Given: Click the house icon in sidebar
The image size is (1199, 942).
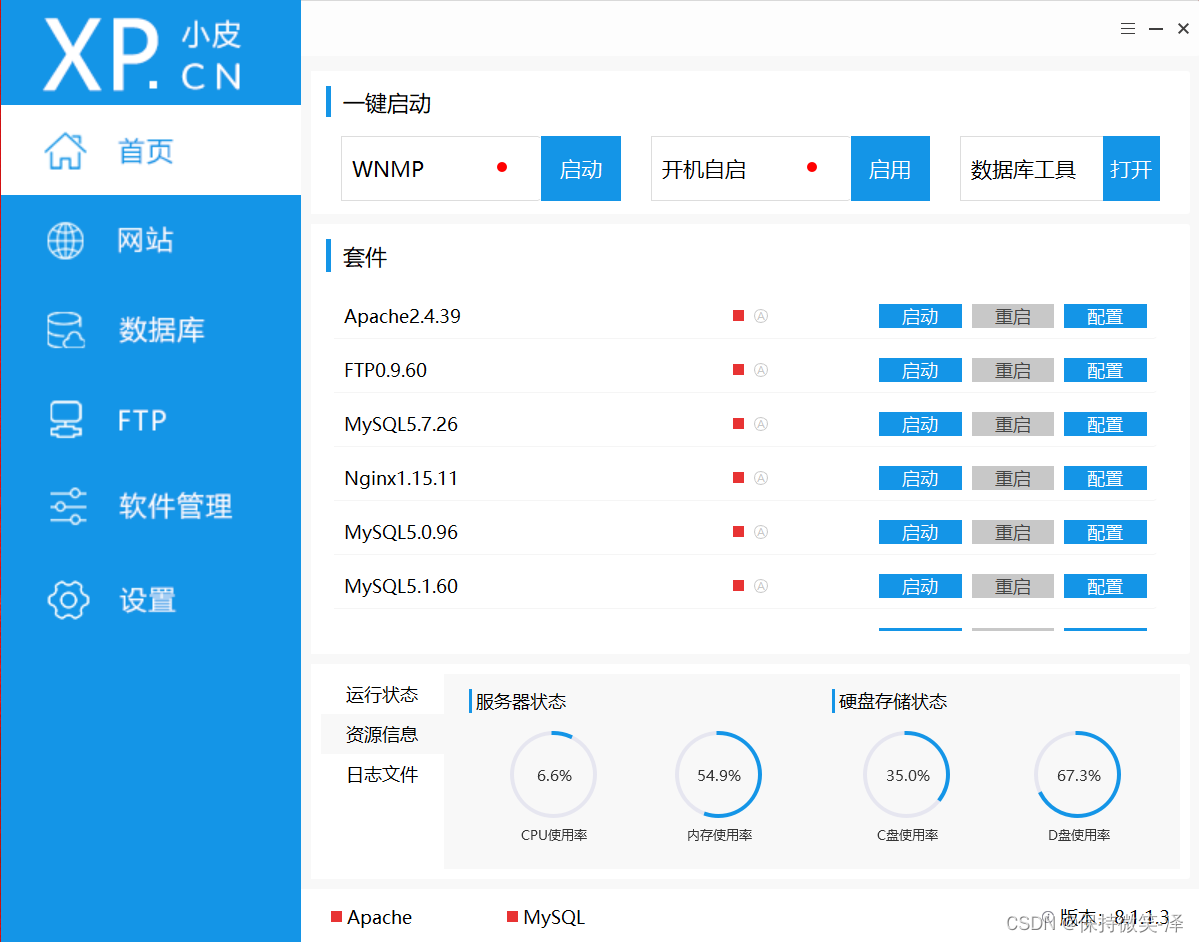Looking at the screenshot, I should click(66, 151).
